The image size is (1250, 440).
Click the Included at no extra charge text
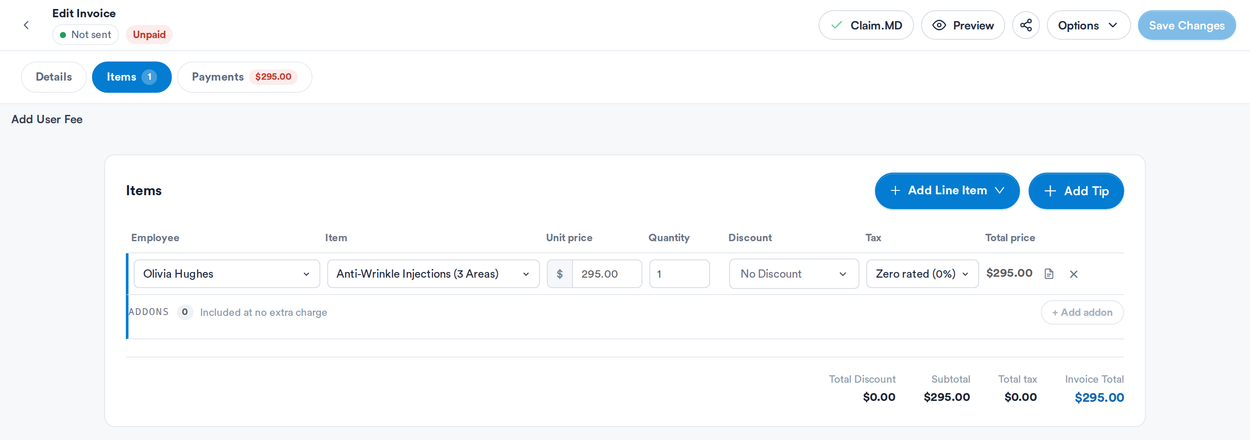coord(264,312)
